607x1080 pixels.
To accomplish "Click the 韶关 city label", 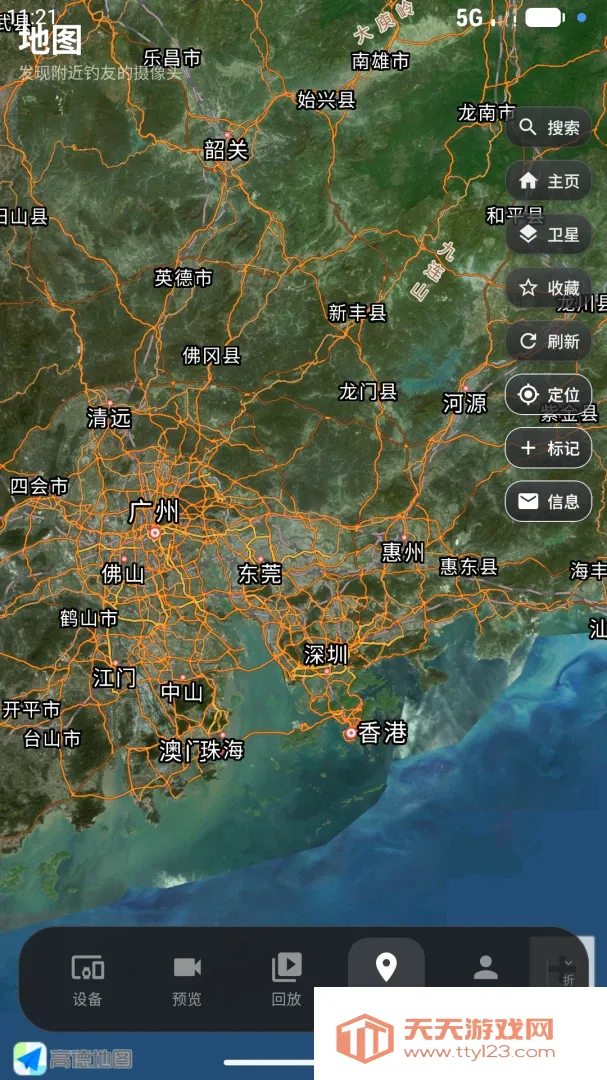I will [226, 149].
